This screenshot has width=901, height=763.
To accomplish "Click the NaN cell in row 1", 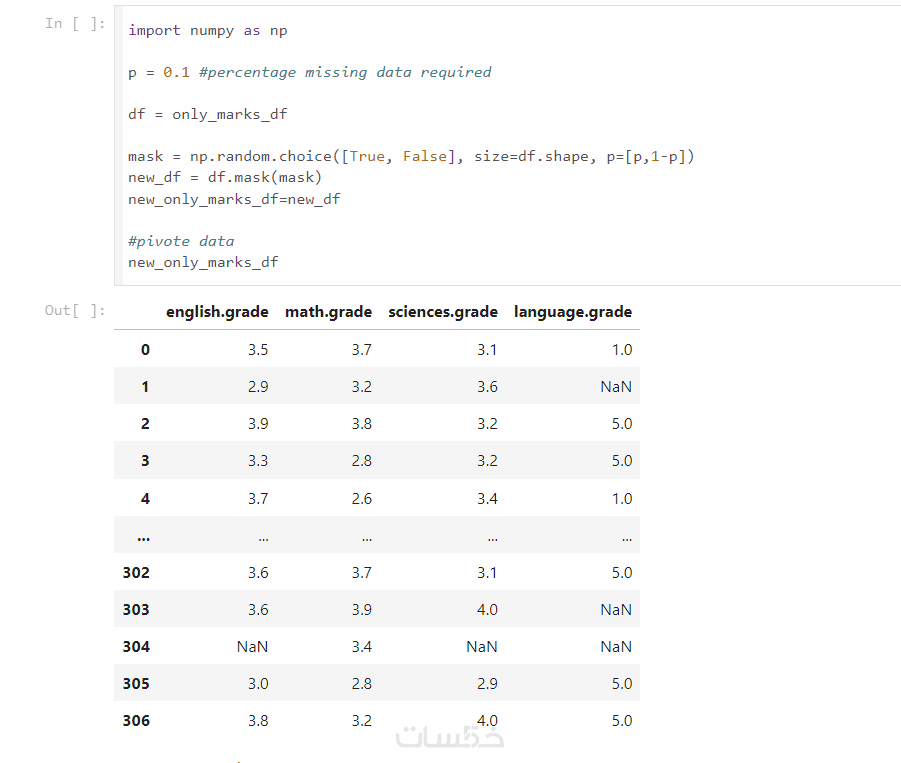I will click(x=616, y=387).
